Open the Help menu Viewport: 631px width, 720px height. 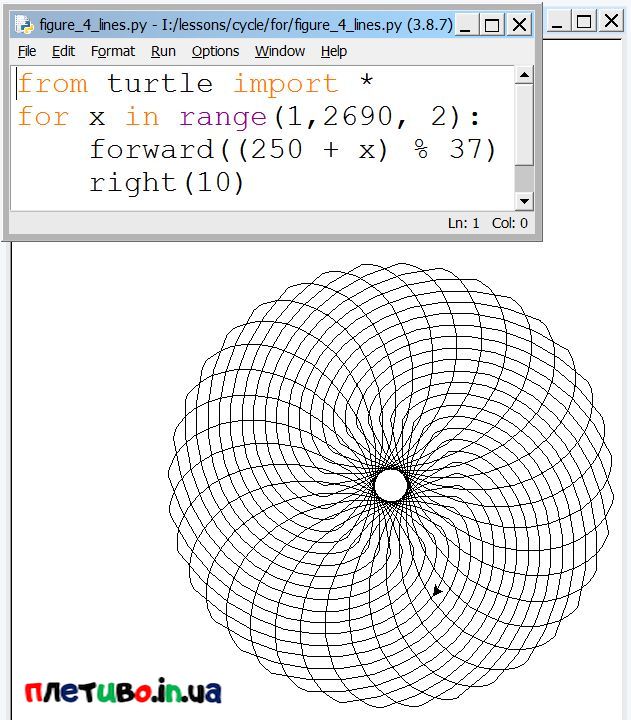click(x=333, y=51)
